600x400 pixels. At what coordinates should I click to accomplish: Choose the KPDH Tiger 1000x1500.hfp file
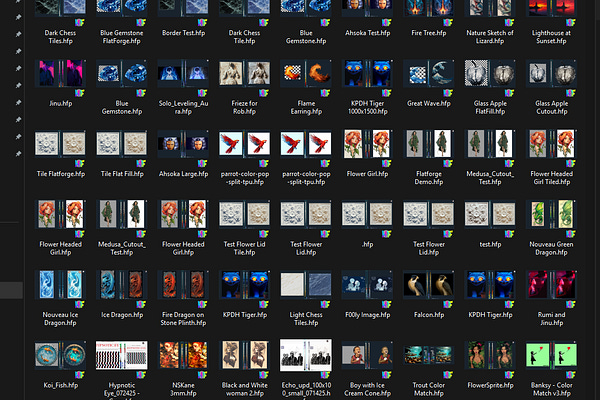(x=367, y=87)
